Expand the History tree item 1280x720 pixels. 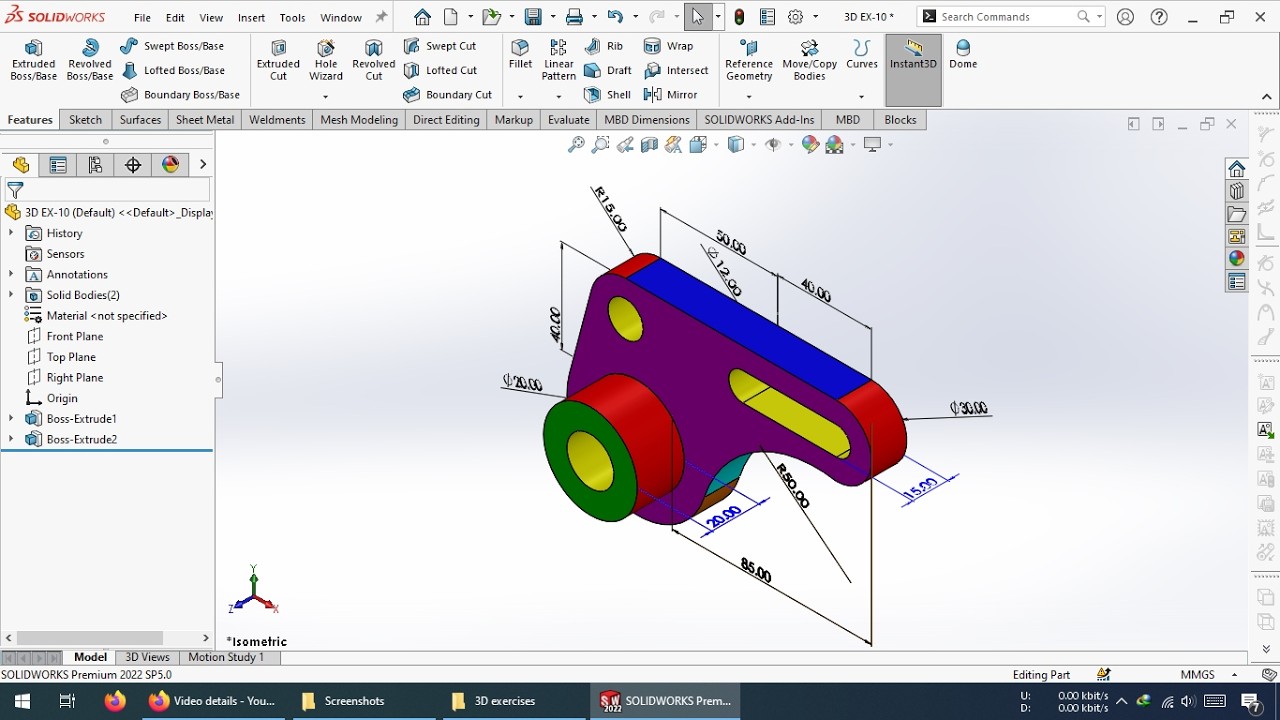pos(11,233)
